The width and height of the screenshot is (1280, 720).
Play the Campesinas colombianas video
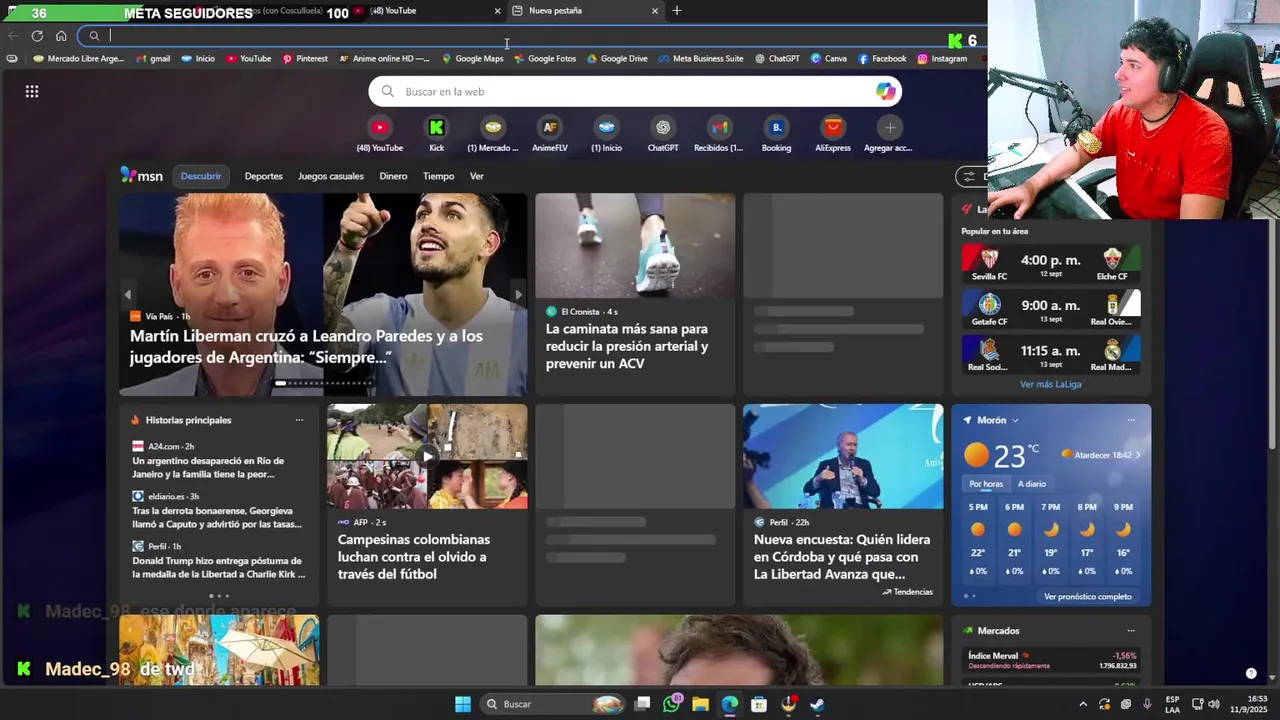coord(427,456)
